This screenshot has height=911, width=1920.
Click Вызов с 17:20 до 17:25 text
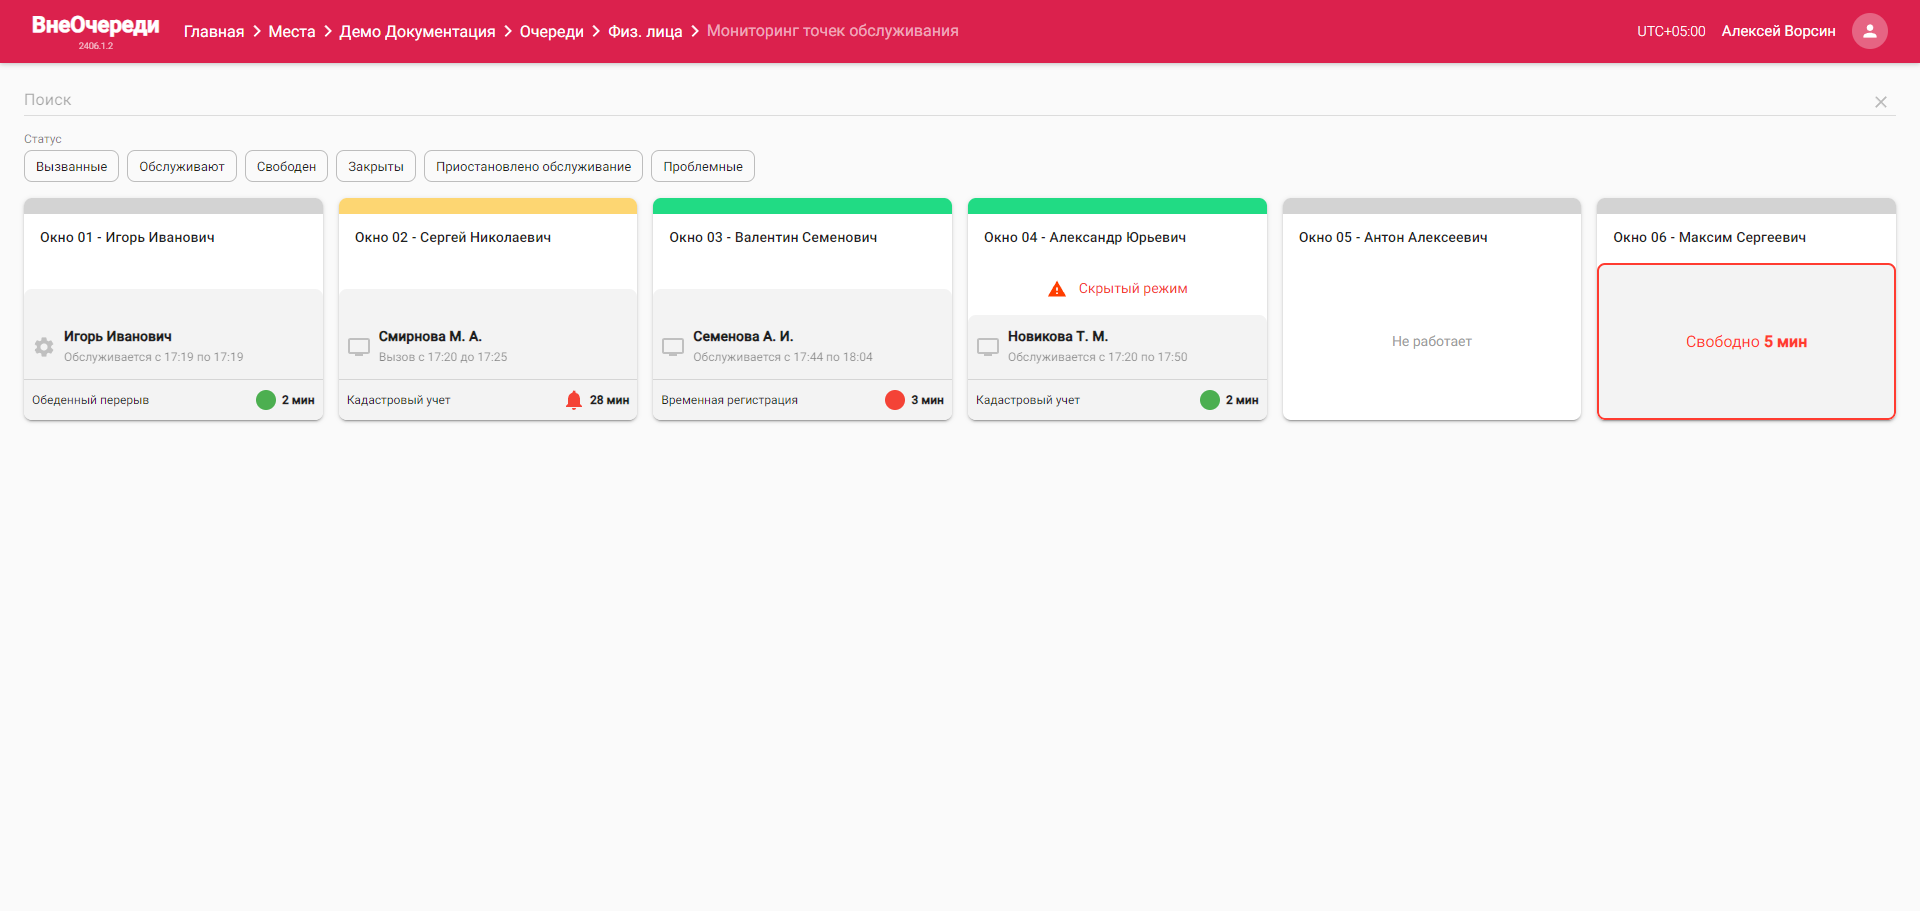tap(443, 357)
